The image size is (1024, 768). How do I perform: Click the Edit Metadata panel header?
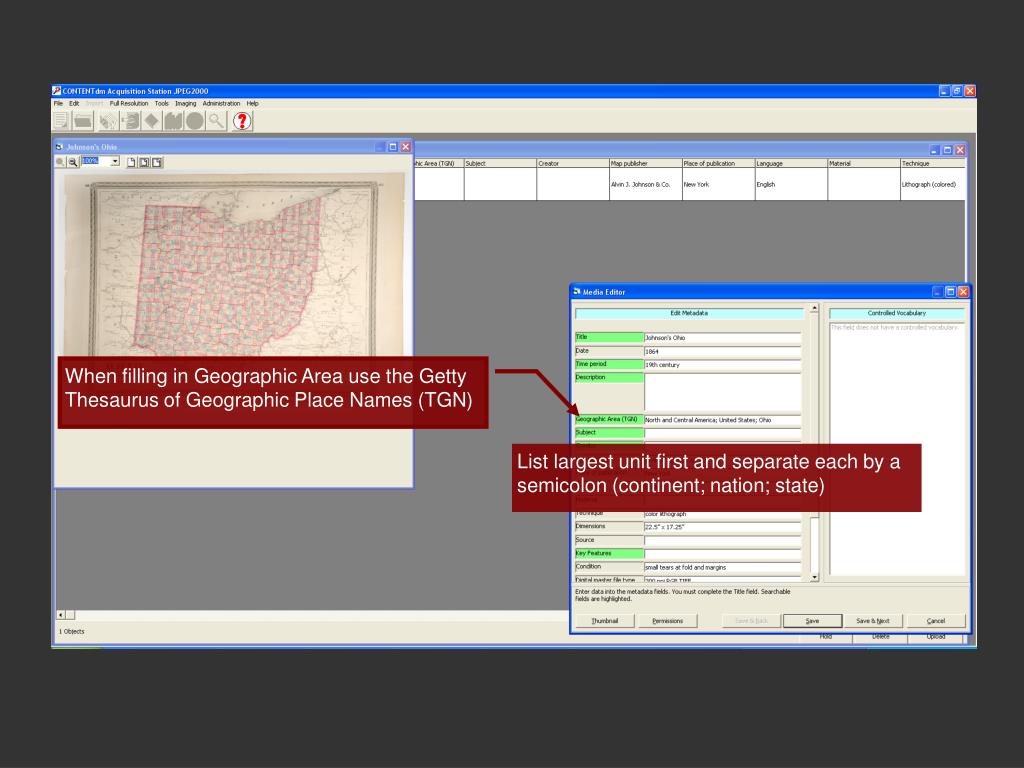click(689, 313)
